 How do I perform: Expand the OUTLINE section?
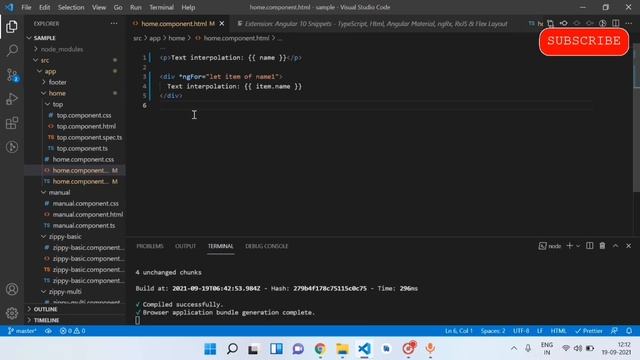tap(76, 309)
